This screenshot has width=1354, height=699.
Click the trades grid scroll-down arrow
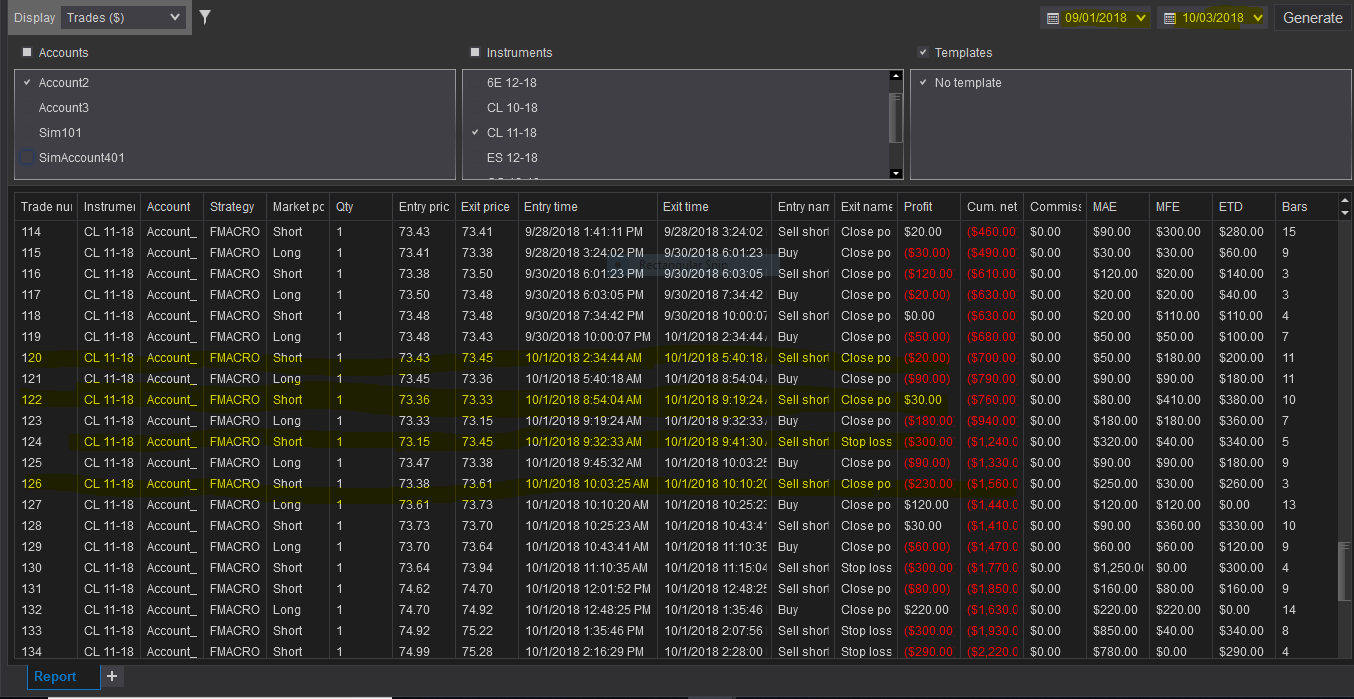click(x=1345, y=213)
